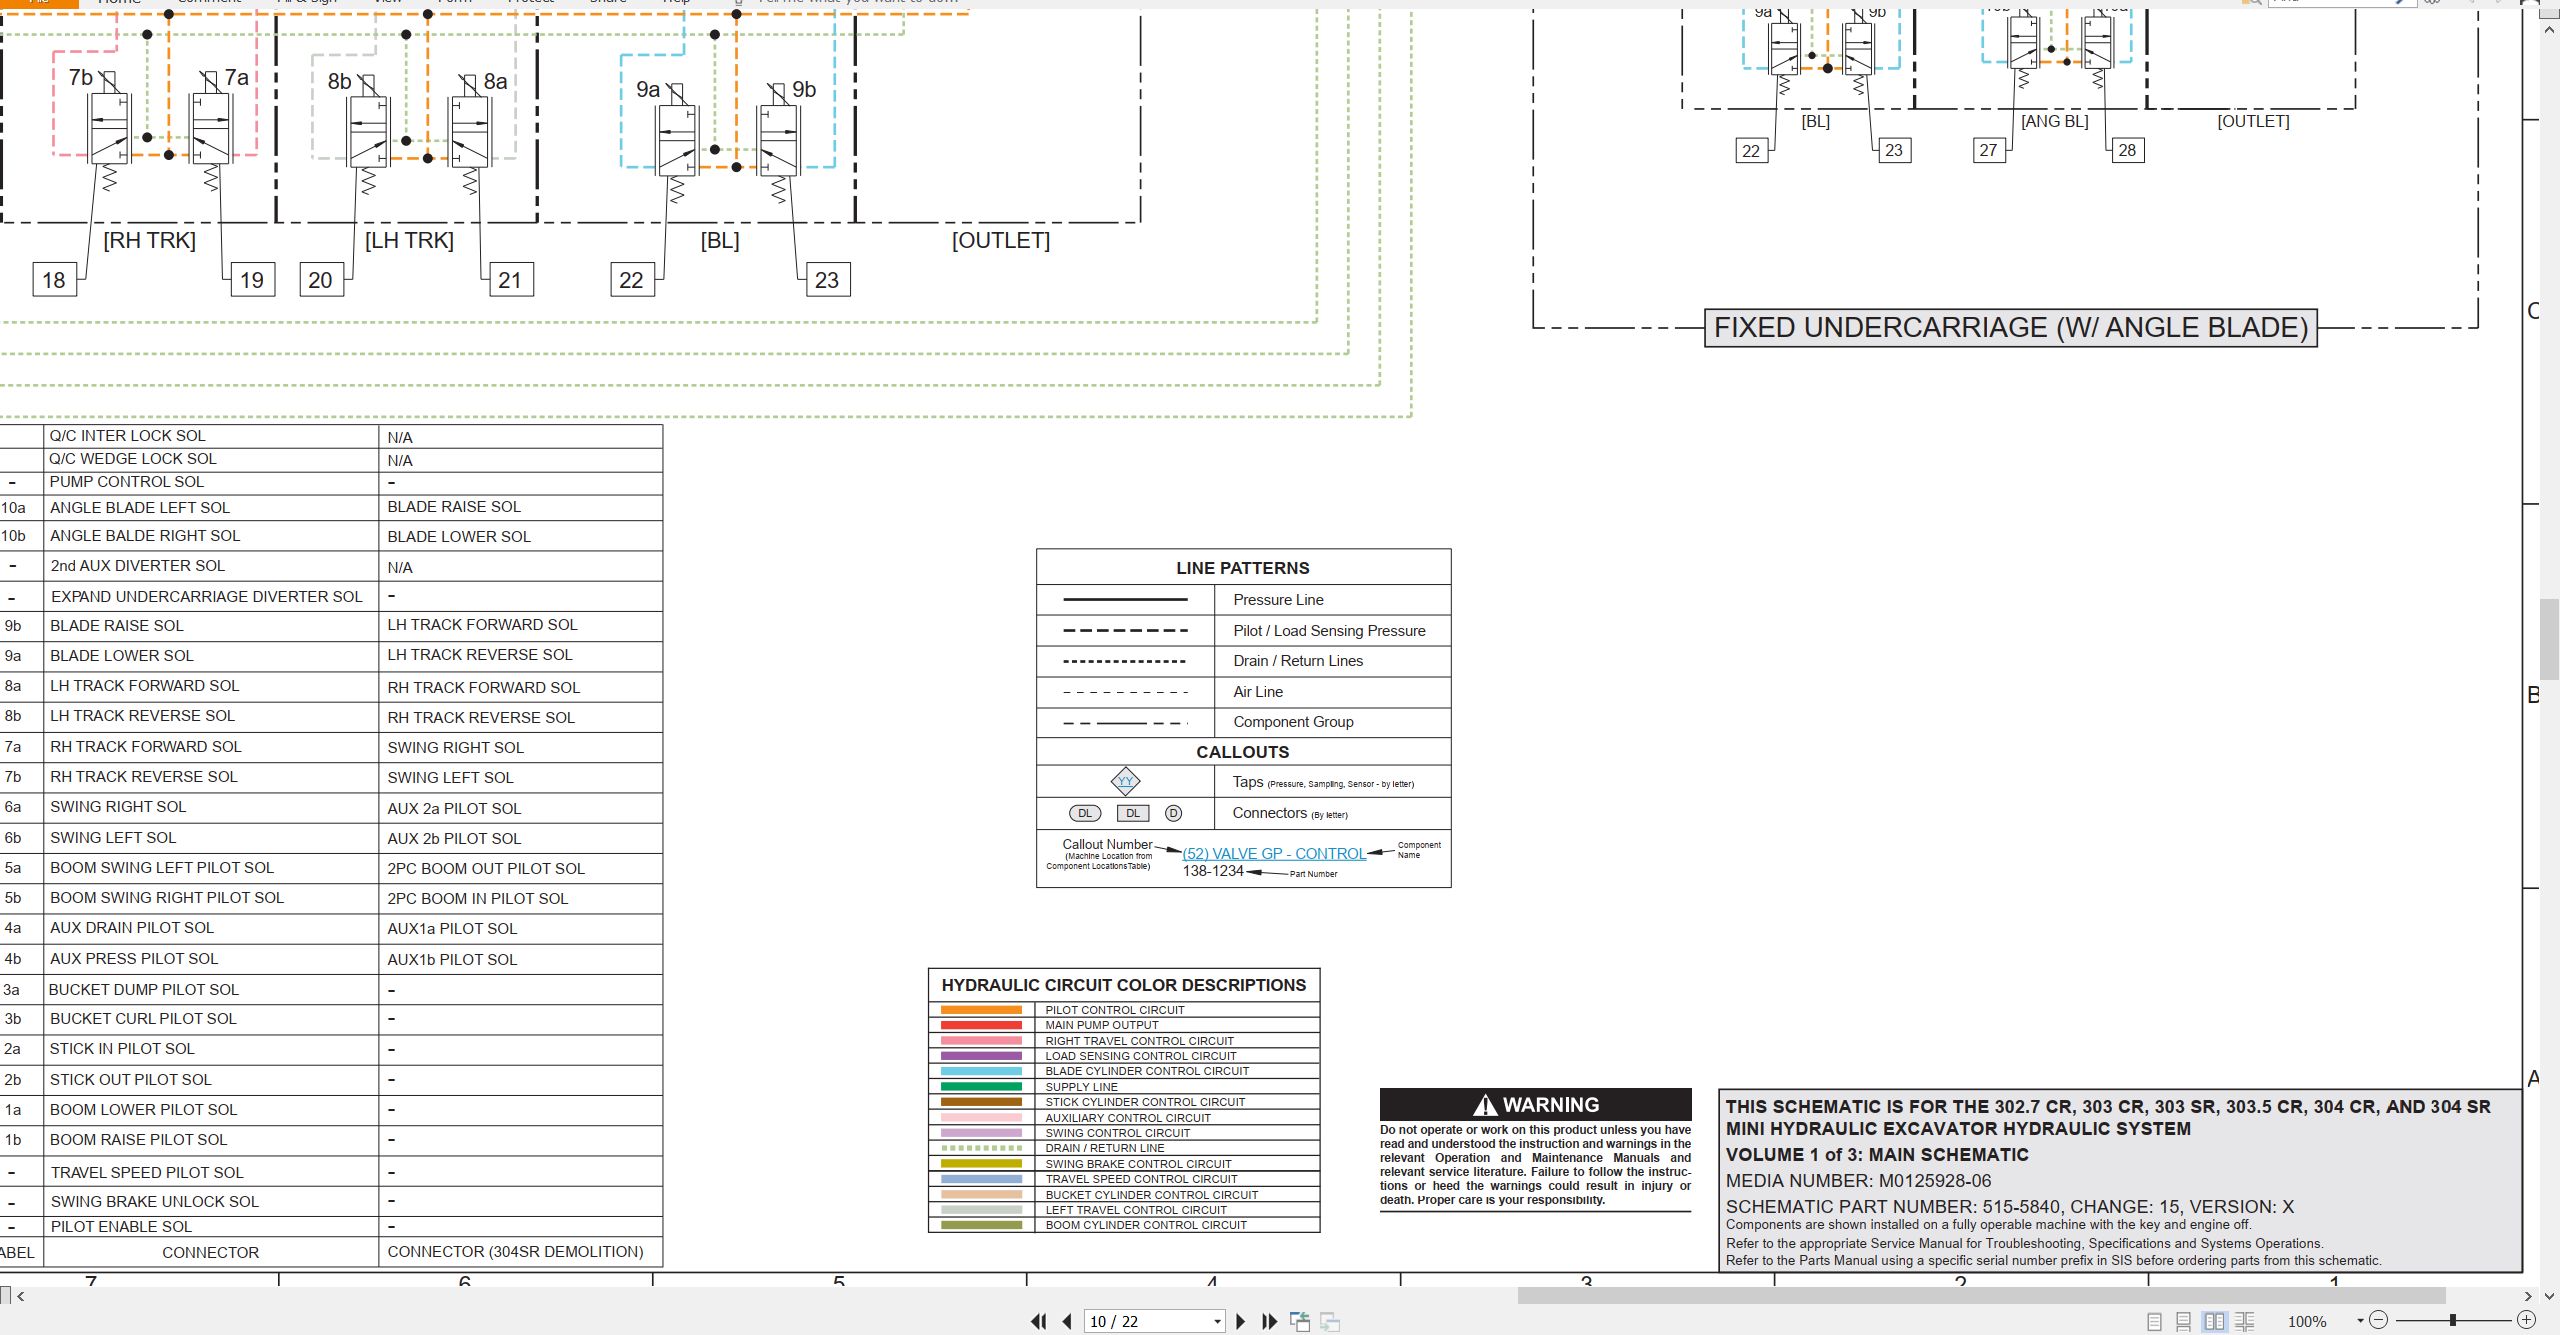The height and width of the screenshot is (1335, 2560).
Task: Click the YY taps diamond symbol
Action: click(1126, 781)
